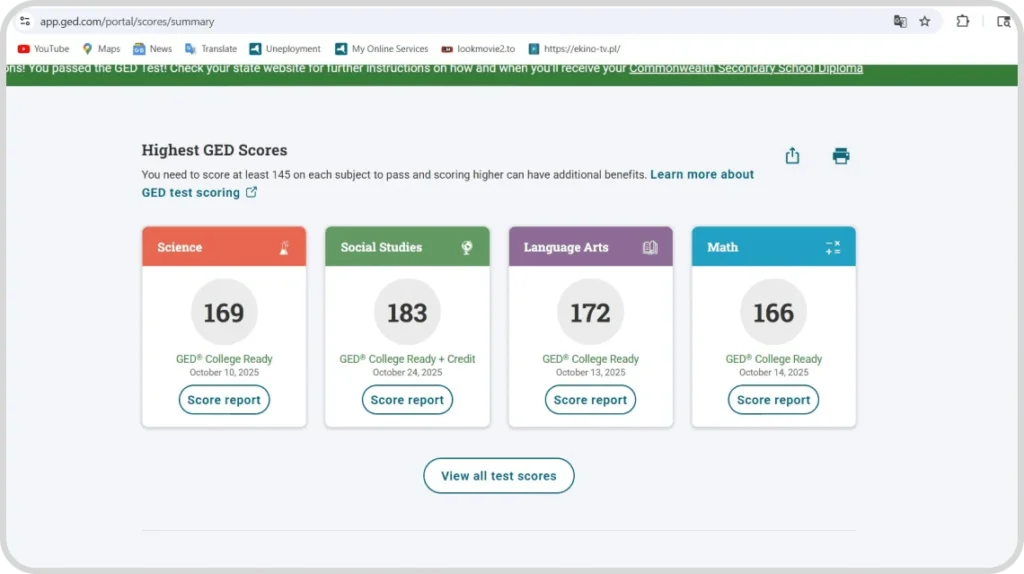Click the Science score 169
The width and height of the screenshot is (1024, 574).
[224, 313]
